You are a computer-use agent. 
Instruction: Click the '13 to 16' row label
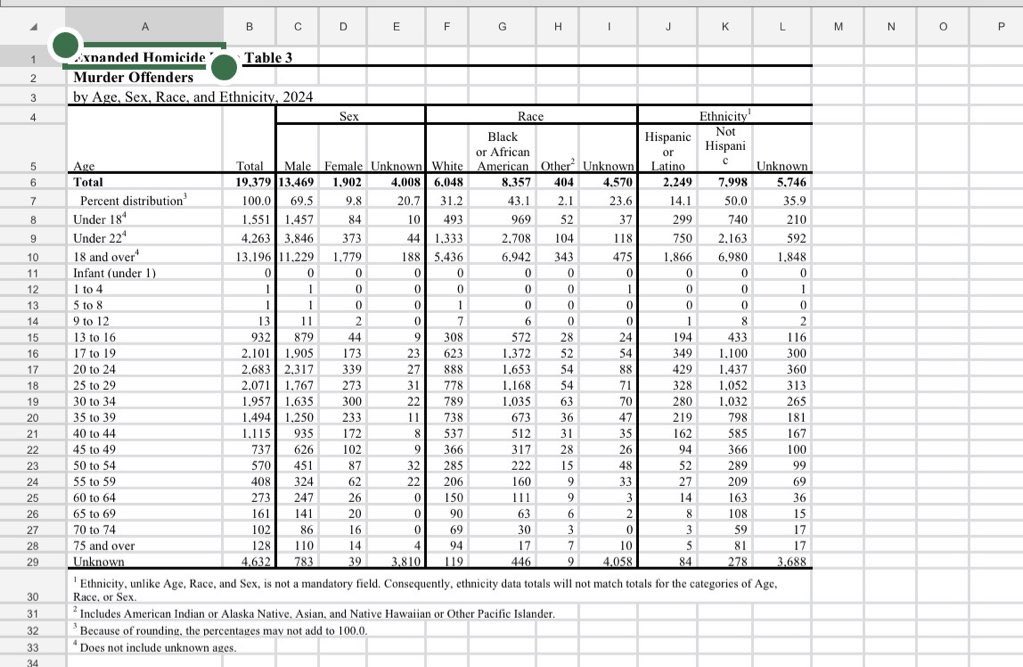click(94, 337)
